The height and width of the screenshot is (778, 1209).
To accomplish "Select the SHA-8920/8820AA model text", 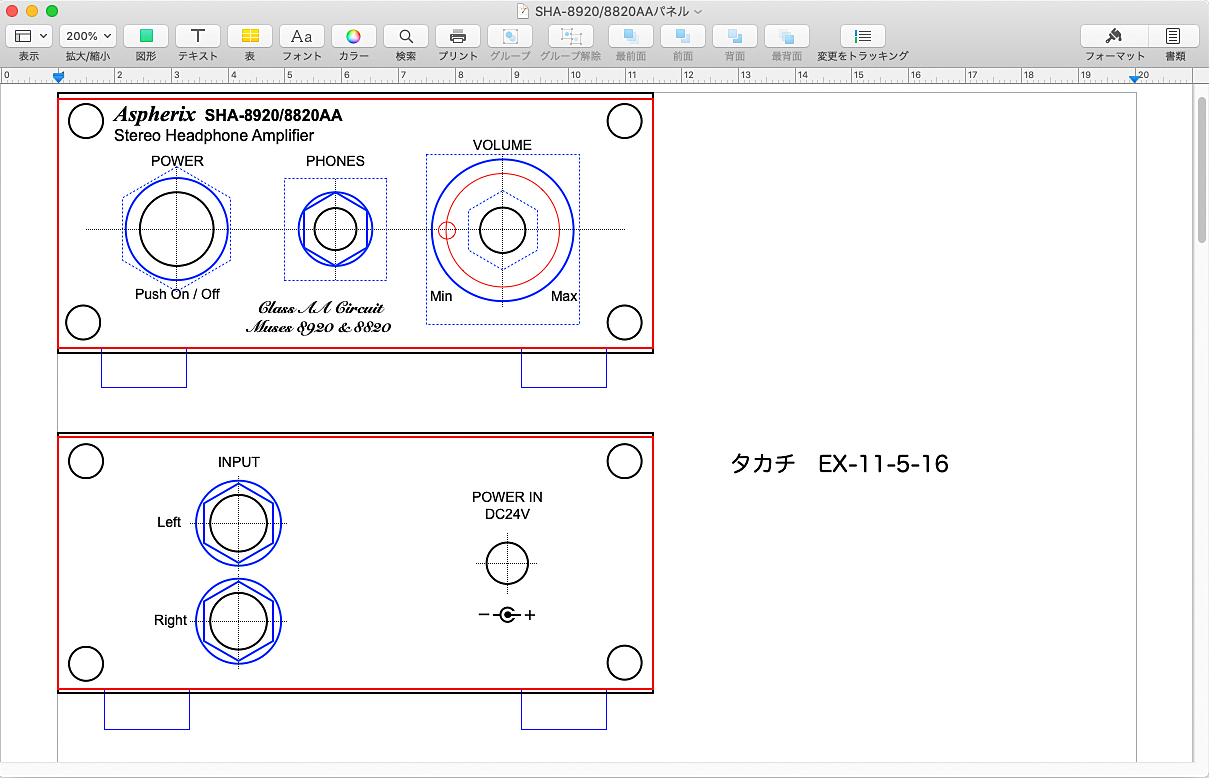I will [x=273, y=115].
